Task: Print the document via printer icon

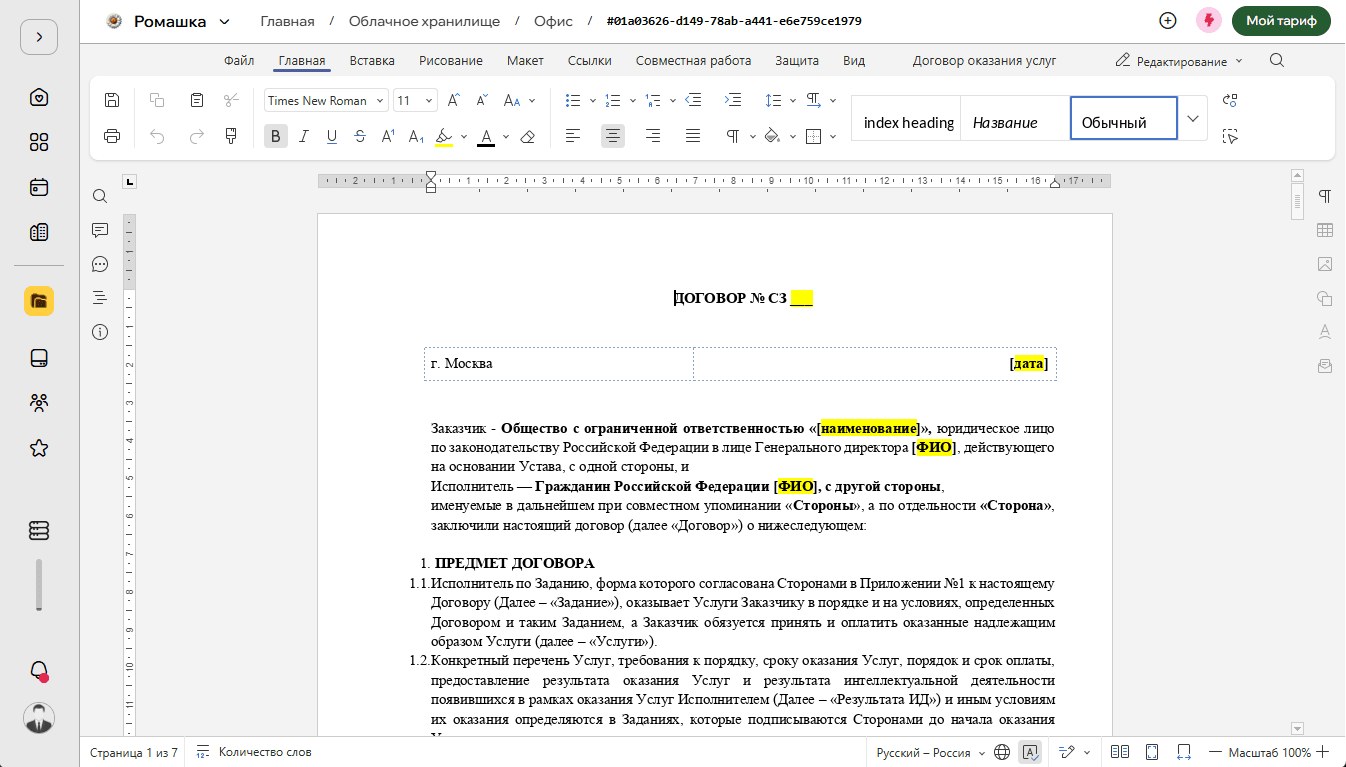Action: point(112,136)
